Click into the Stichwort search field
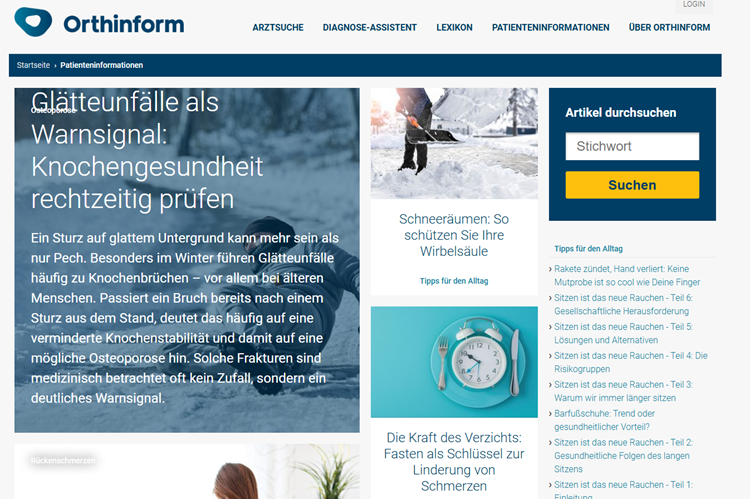Screen dimensions: 750x499 (632, 146)
